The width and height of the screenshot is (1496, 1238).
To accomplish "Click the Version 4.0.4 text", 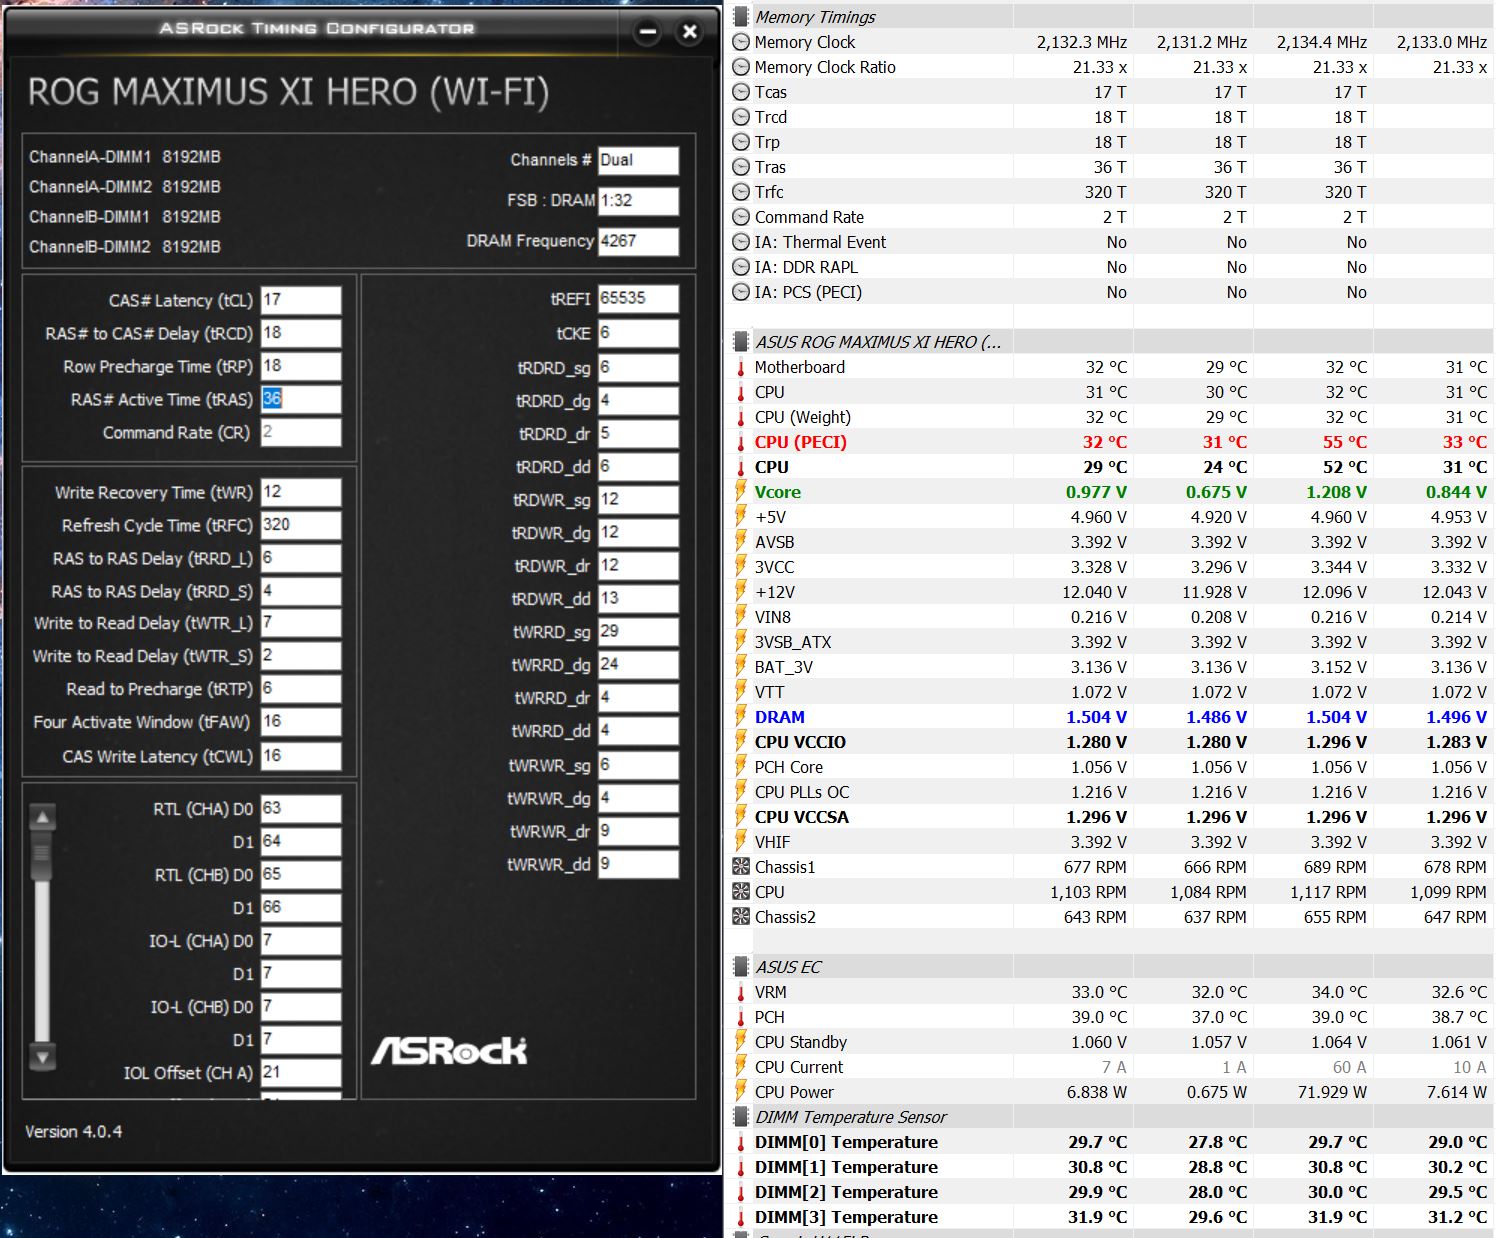I will 74,1131.
